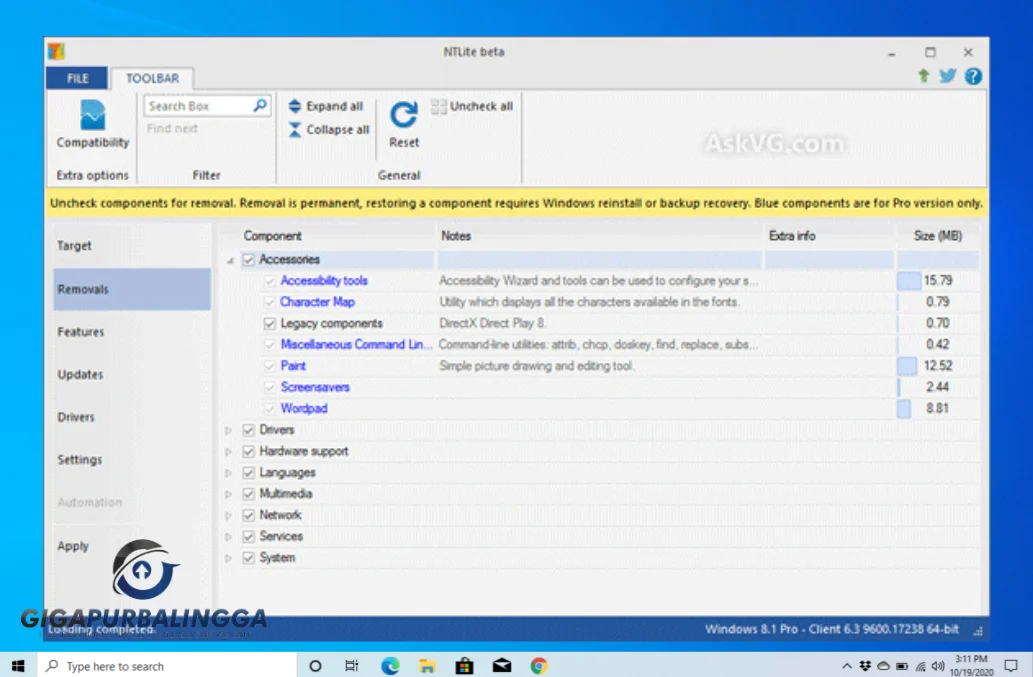1033x677 pixels.
Task: Open Task View on the taskbar
Action: (x=352, y=666)
